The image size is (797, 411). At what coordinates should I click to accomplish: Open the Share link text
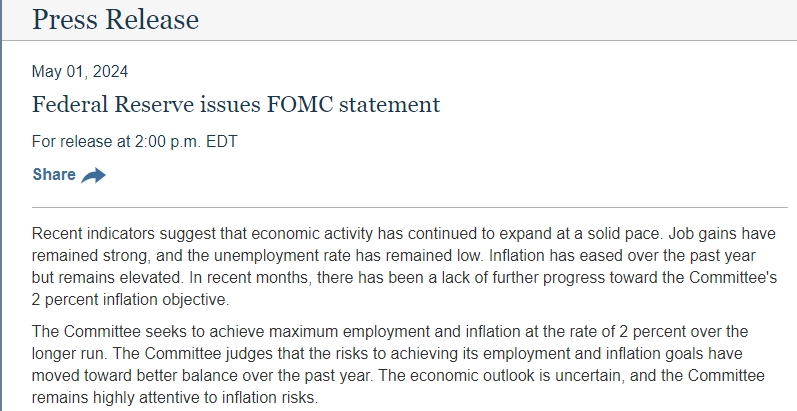tap(54, 175)
